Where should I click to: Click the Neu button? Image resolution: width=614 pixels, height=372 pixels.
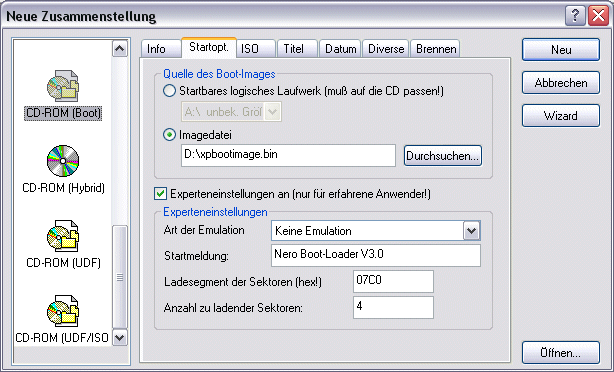pos(561,50)
